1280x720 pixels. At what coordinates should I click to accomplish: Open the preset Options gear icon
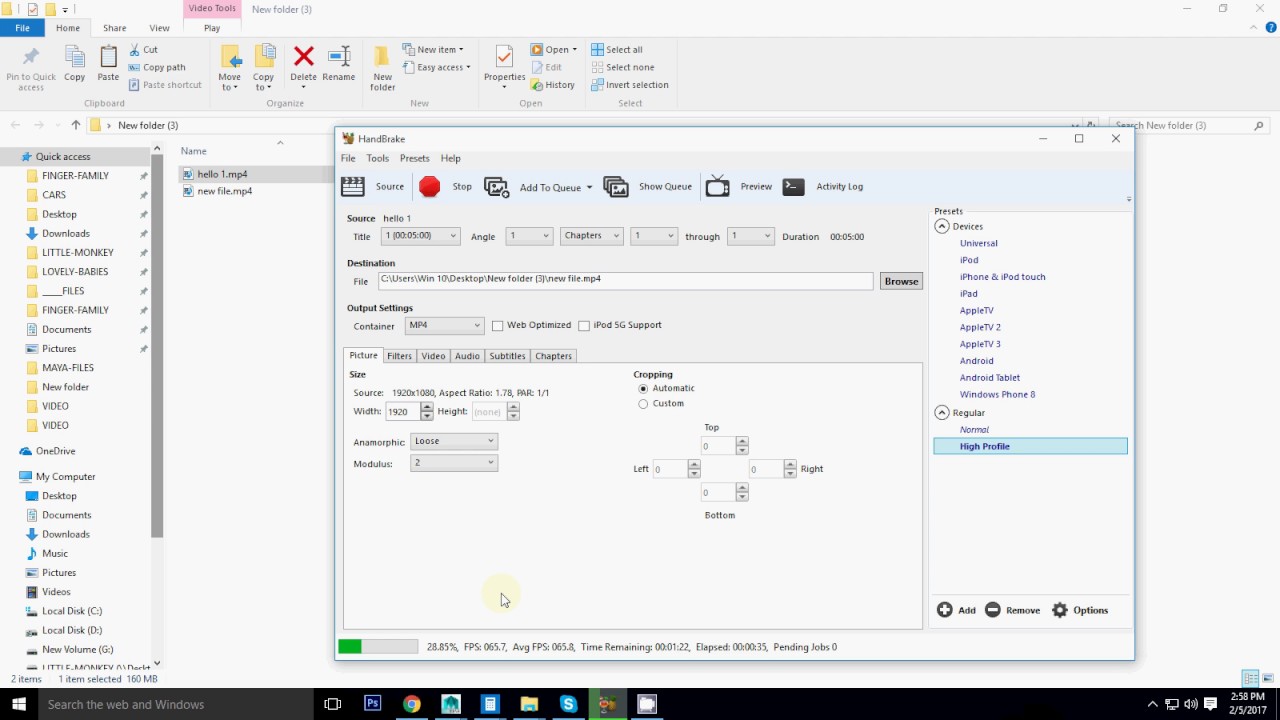tap(1060, 610)
